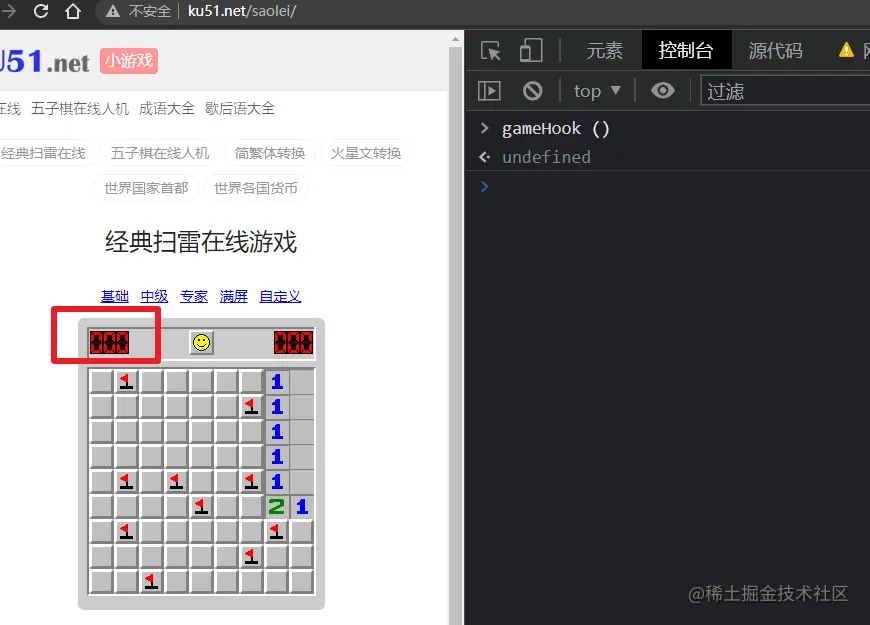Switch to the 元素 DevTools tab
Screen dimensions: 870x625
tap(605, 51)
